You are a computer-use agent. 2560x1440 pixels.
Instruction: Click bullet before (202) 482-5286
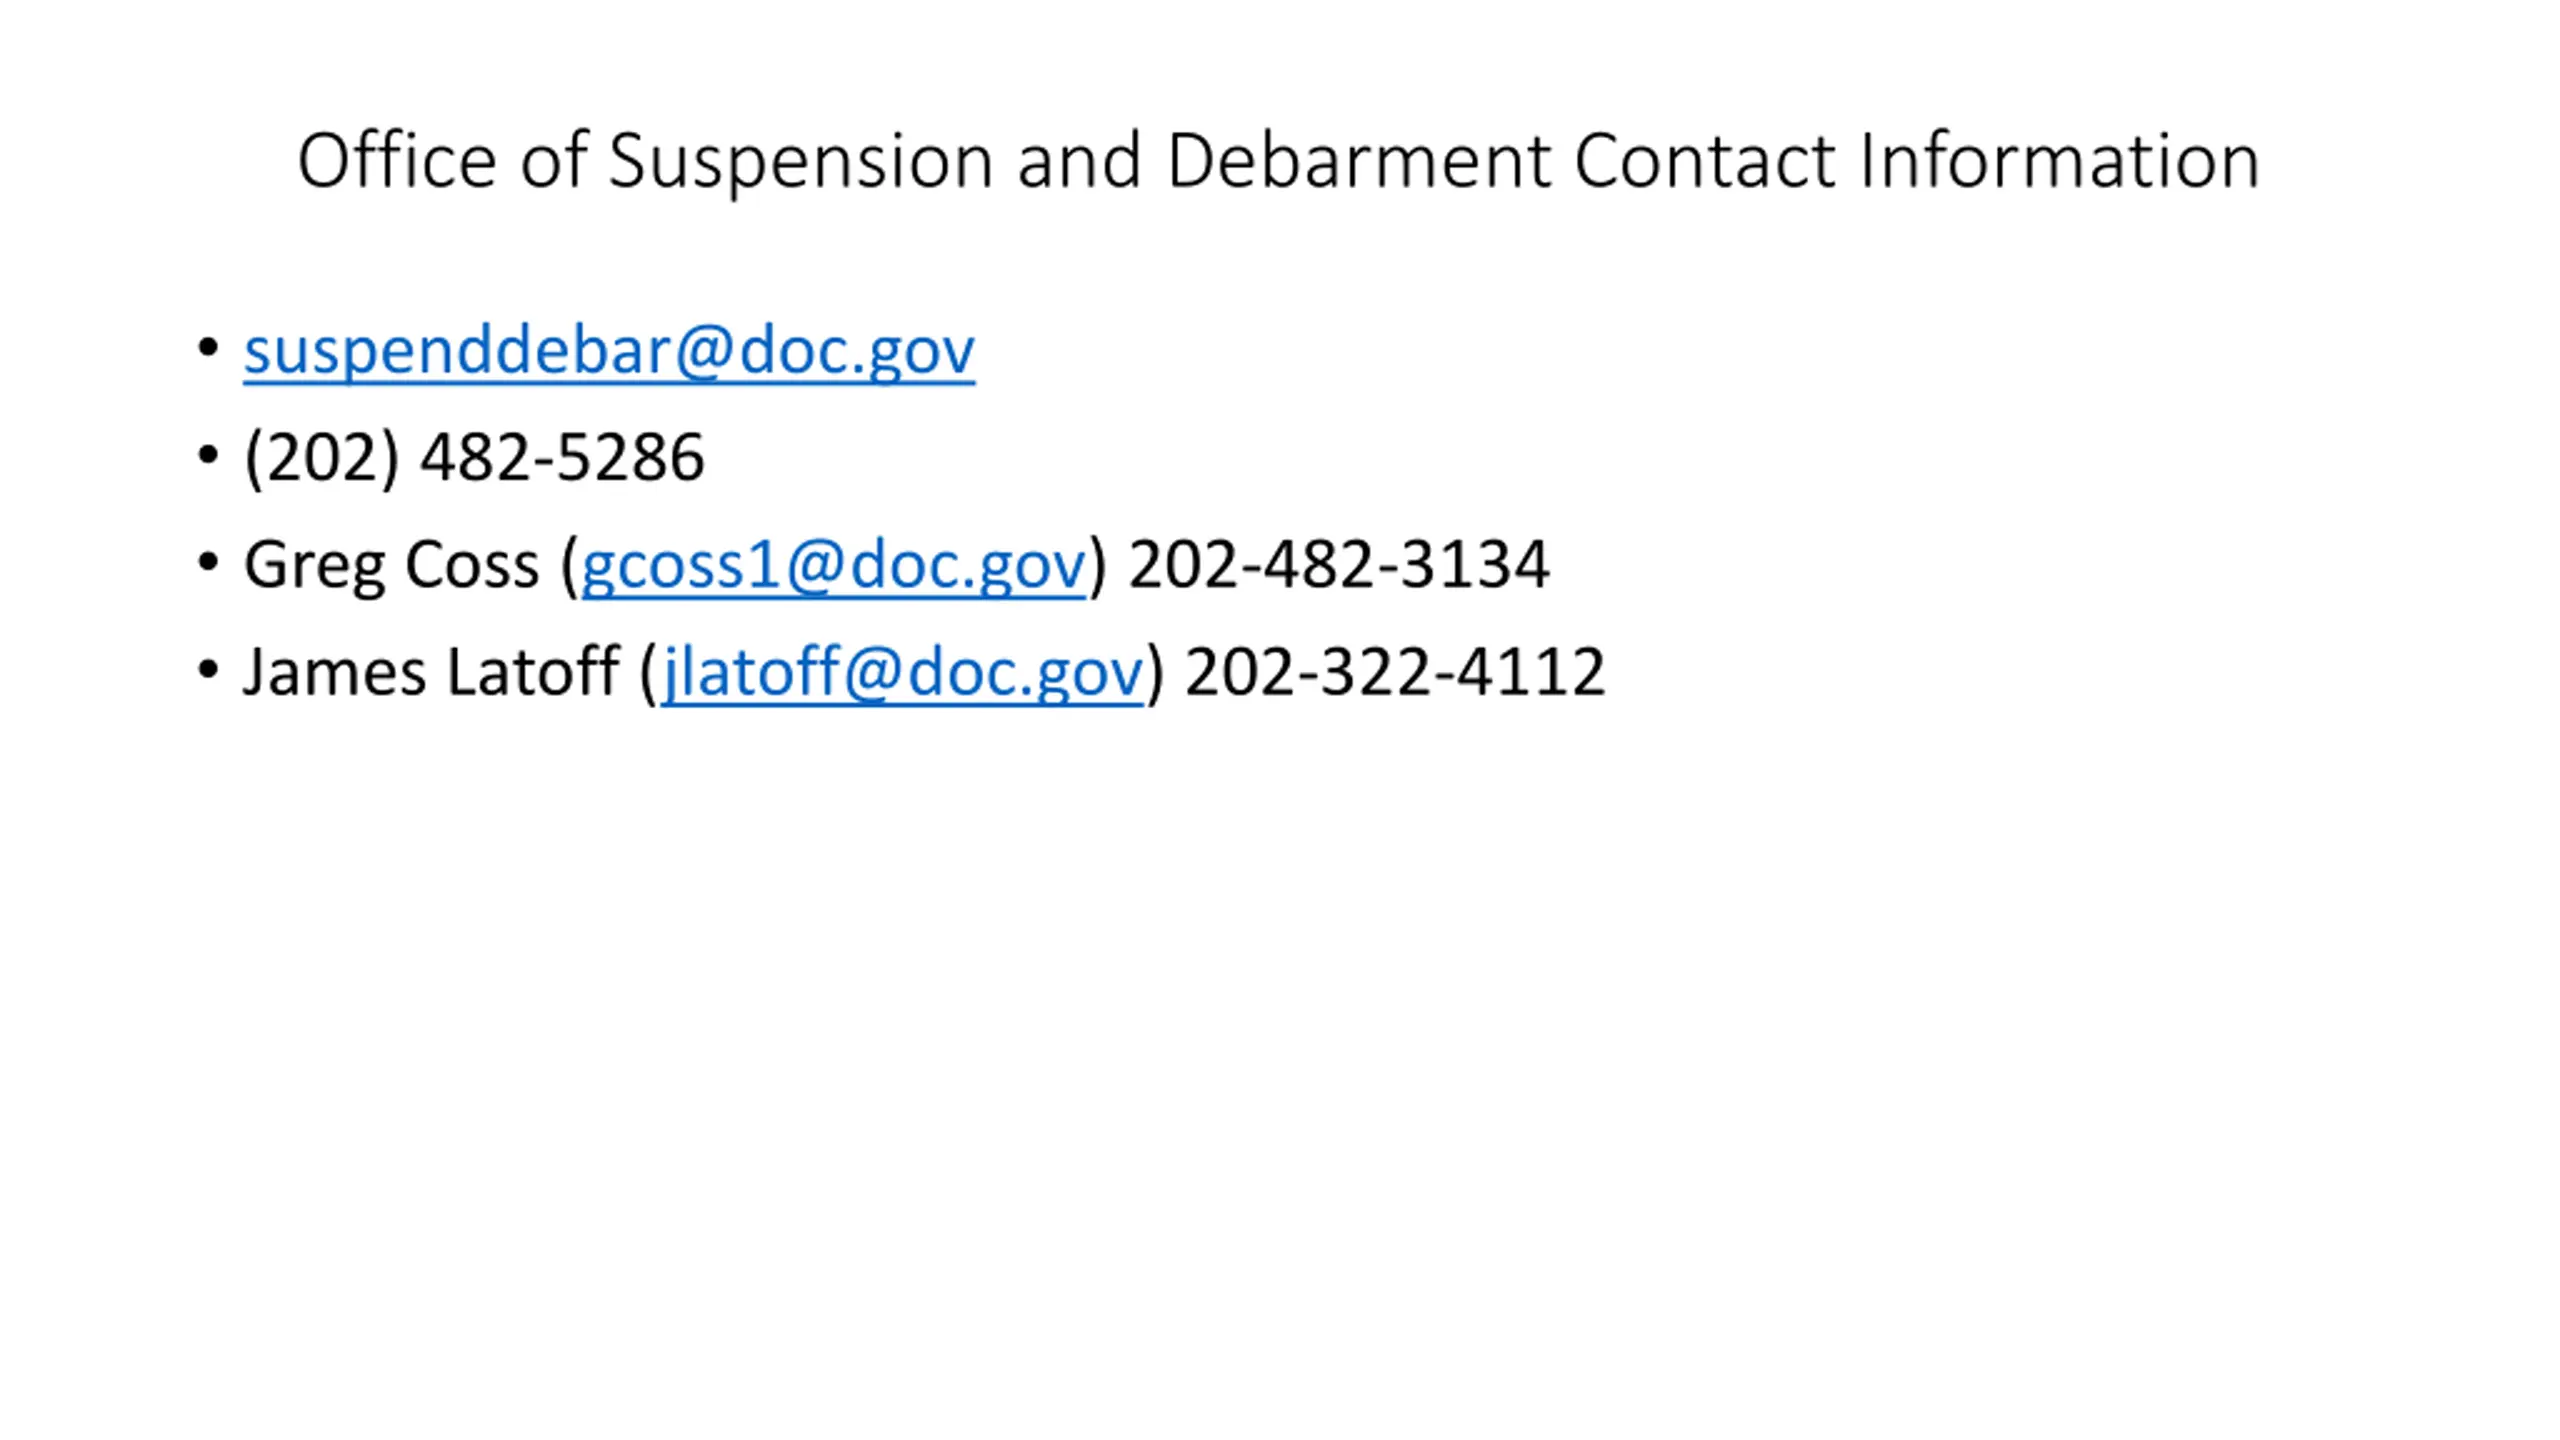208,455
